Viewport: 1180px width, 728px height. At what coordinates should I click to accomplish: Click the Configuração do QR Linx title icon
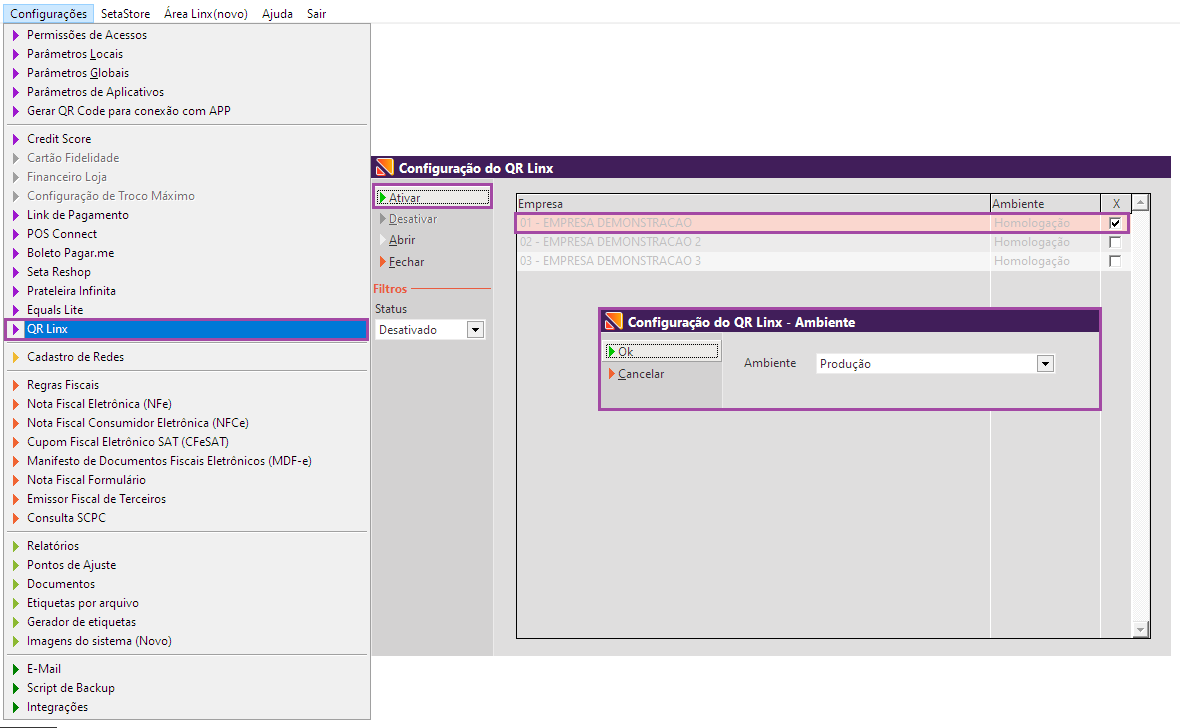click(385, 167)
